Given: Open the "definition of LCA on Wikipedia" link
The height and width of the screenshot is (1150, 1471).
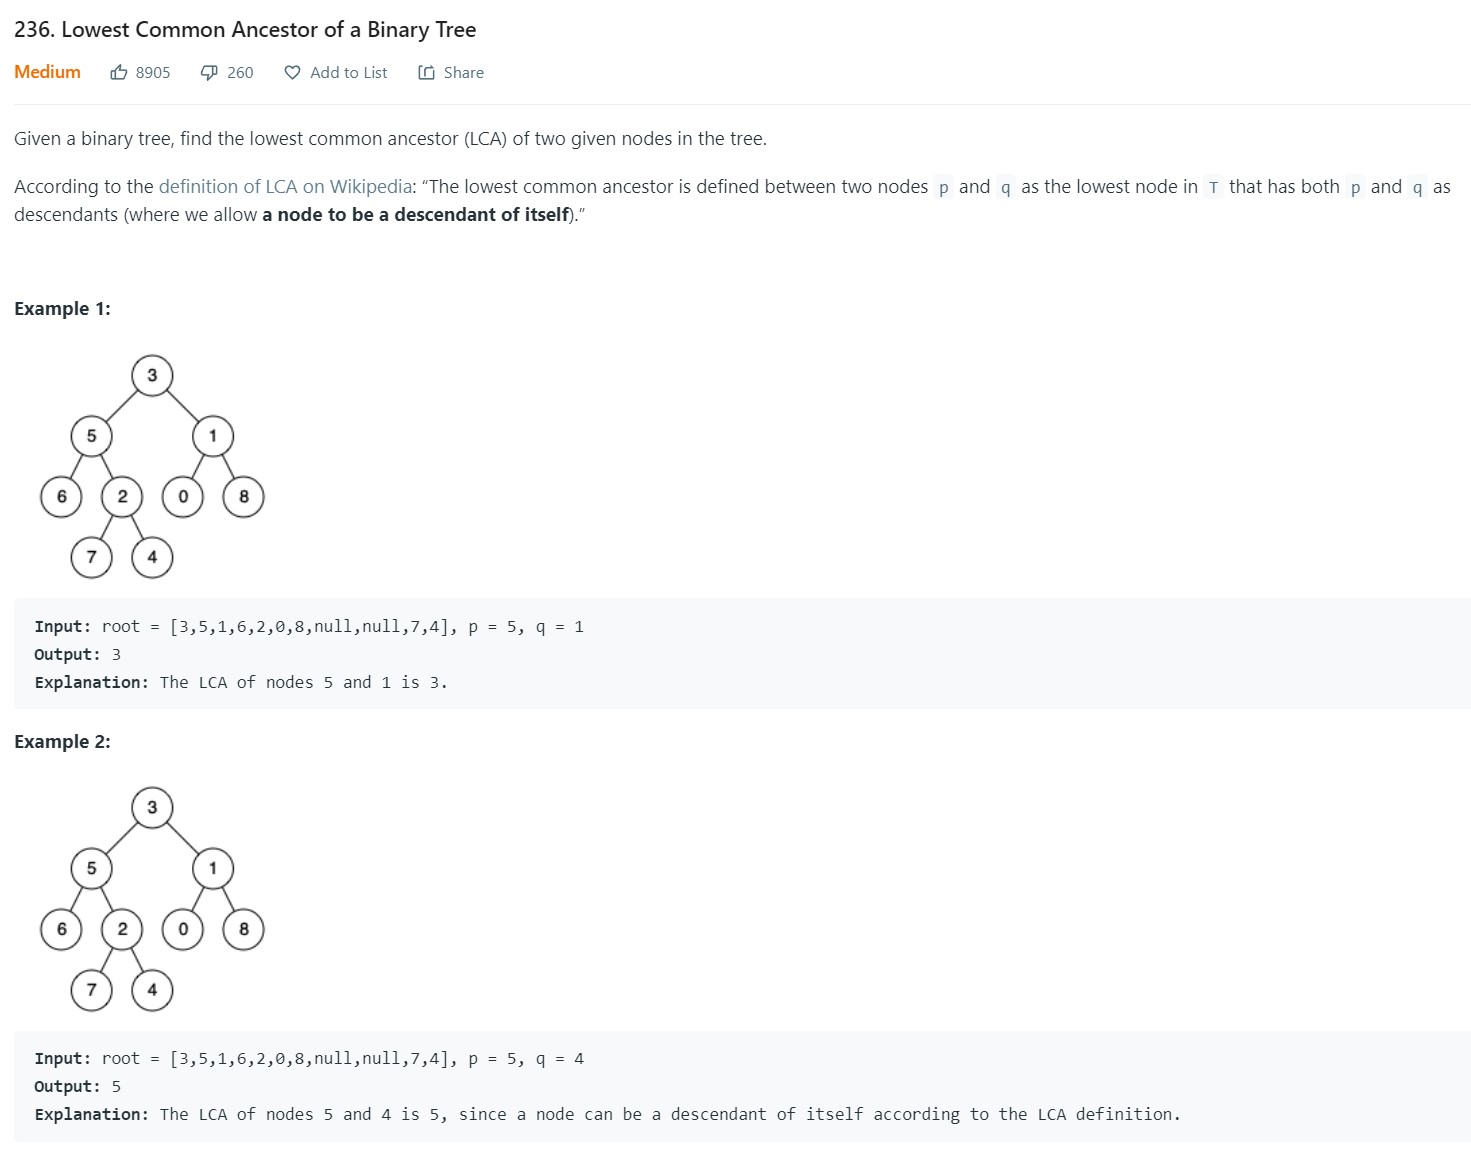Looking at the screenshot, I should click(x=285, y=186).
